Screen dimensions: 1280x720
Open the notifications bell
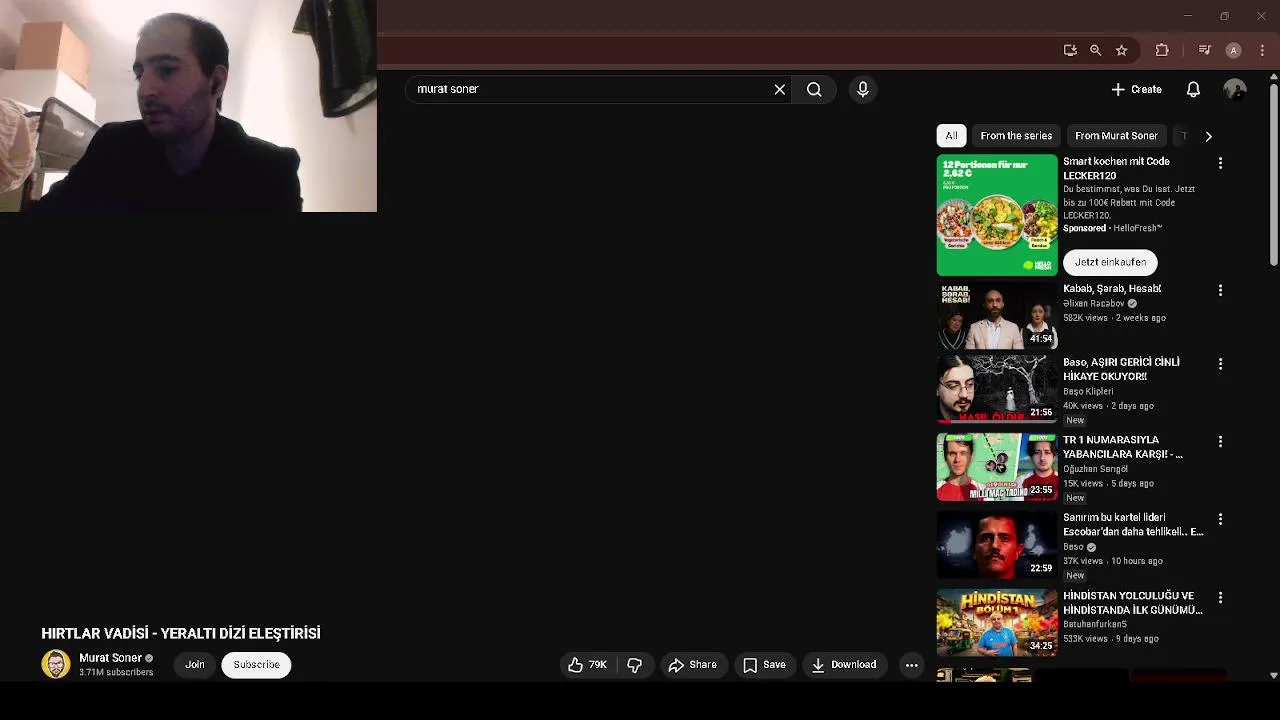(x=1193, y=89)
